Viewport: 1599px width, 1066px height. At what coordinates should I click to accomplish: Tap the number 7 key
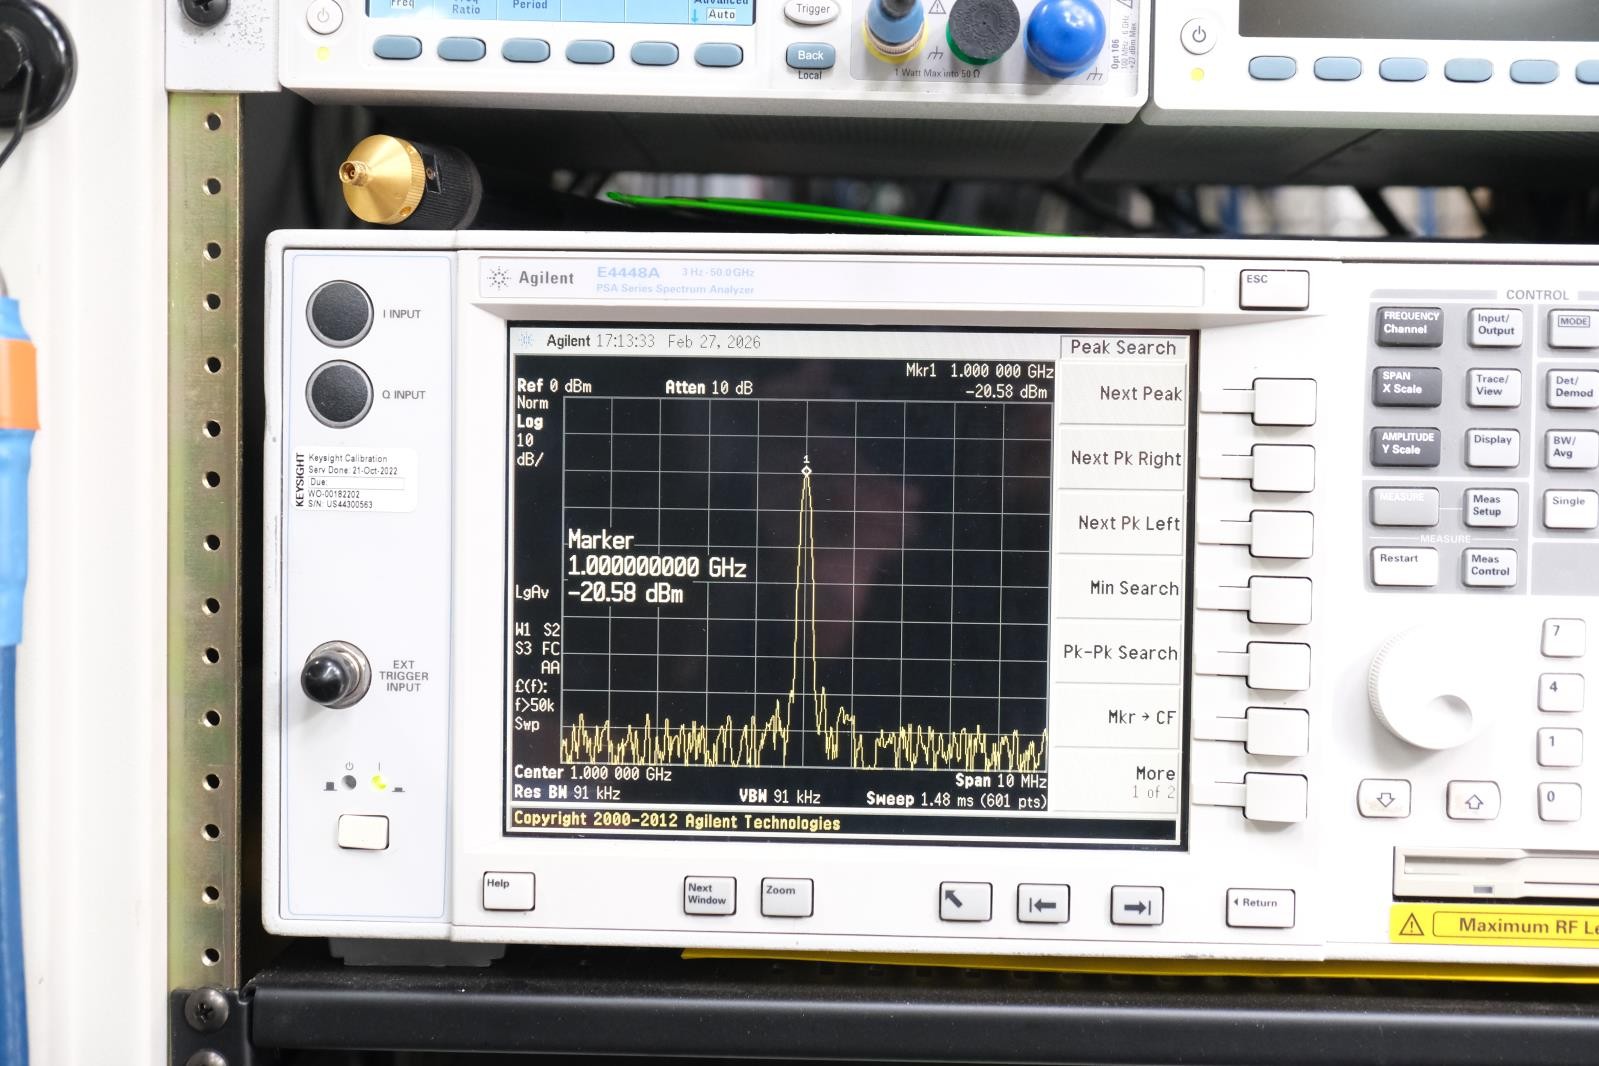[1562, 637]
